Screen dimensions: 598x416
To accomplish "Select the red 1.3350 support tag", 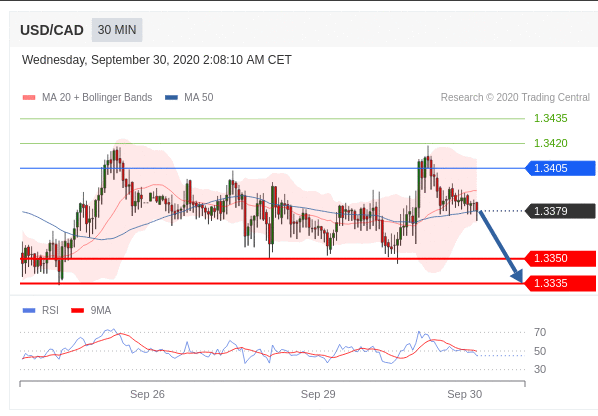I will click(x=560, y=259).
